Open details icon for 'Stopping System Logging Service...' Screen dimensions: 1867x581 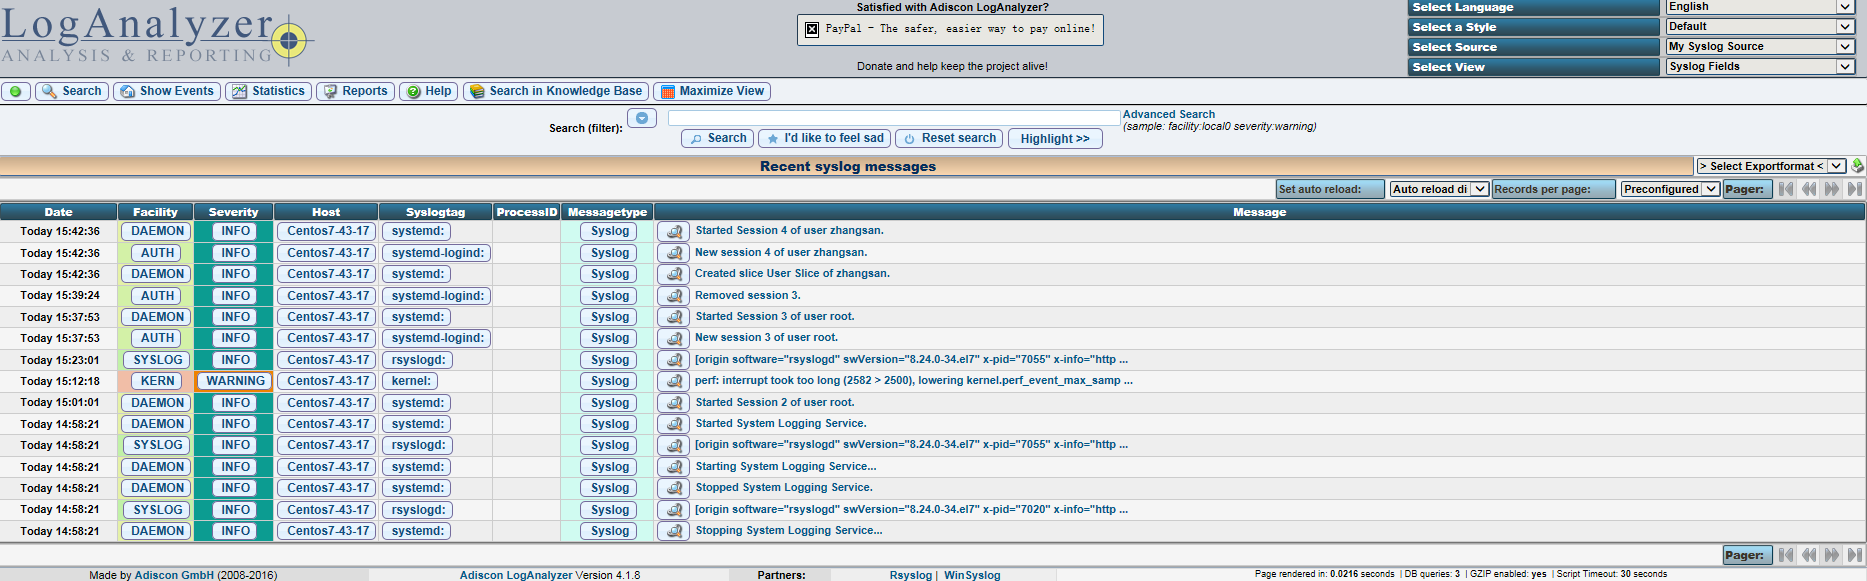674,531
